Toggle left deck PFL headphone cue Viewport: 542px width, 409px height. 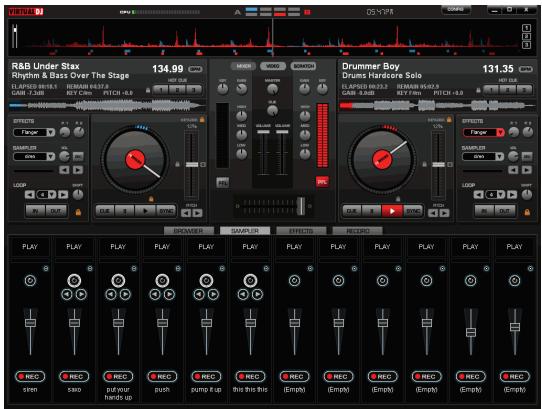click(x=223, y=183)
